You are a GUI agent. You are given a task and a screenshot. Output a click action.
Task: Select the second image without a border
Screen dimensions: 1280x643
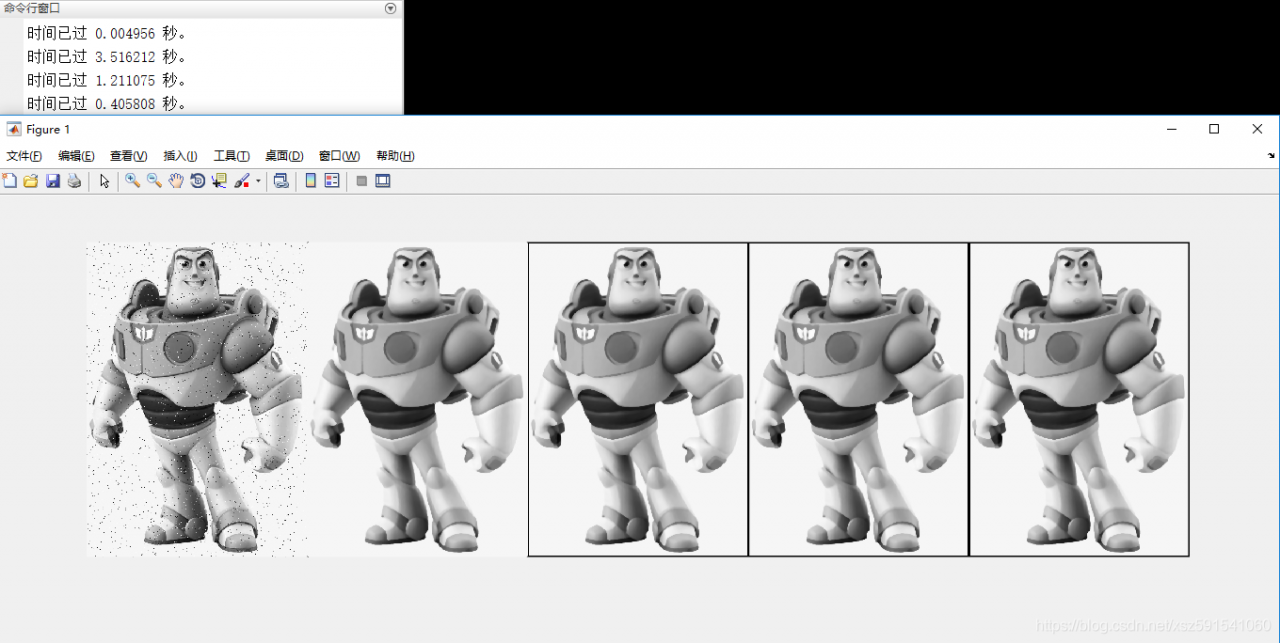pyautogui.click(x=418, y=399)
